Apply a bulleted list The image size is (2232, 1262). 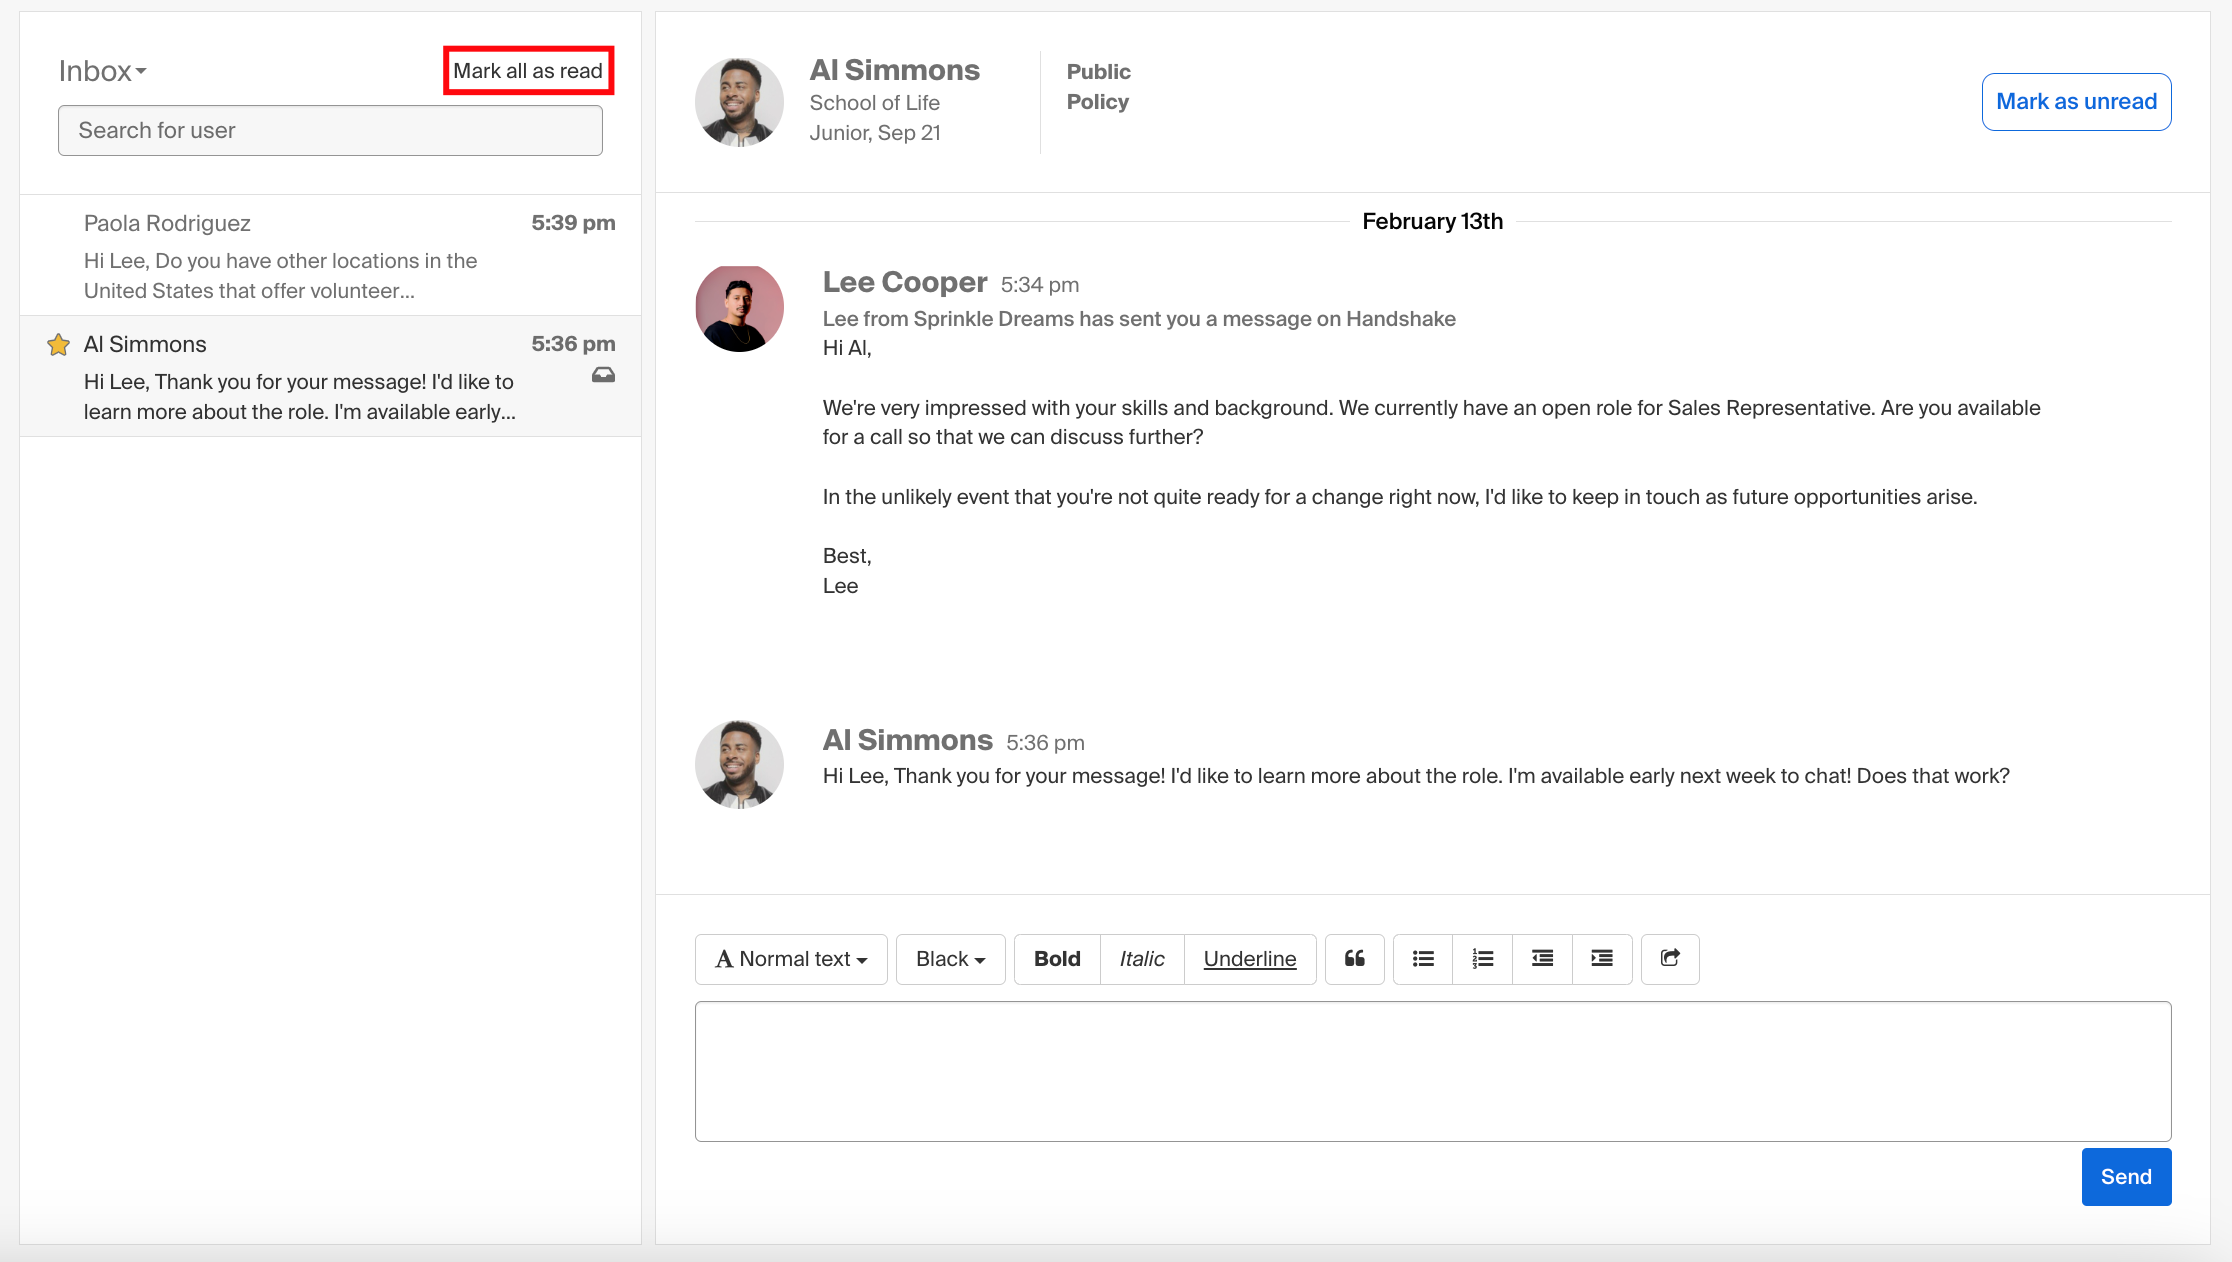point(1422,958)
